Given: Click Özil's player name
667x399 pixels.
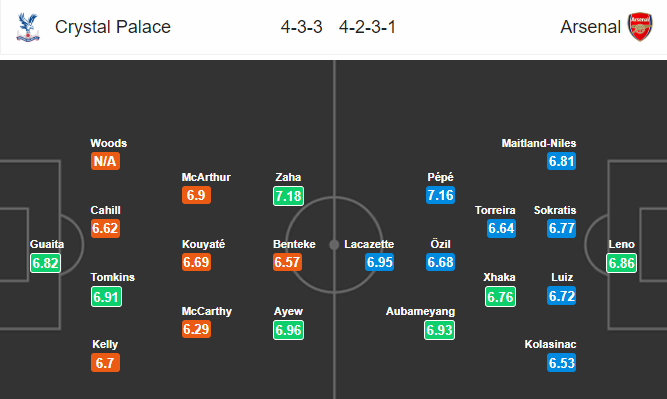Looking at the screenshot, I should [440, 244].
